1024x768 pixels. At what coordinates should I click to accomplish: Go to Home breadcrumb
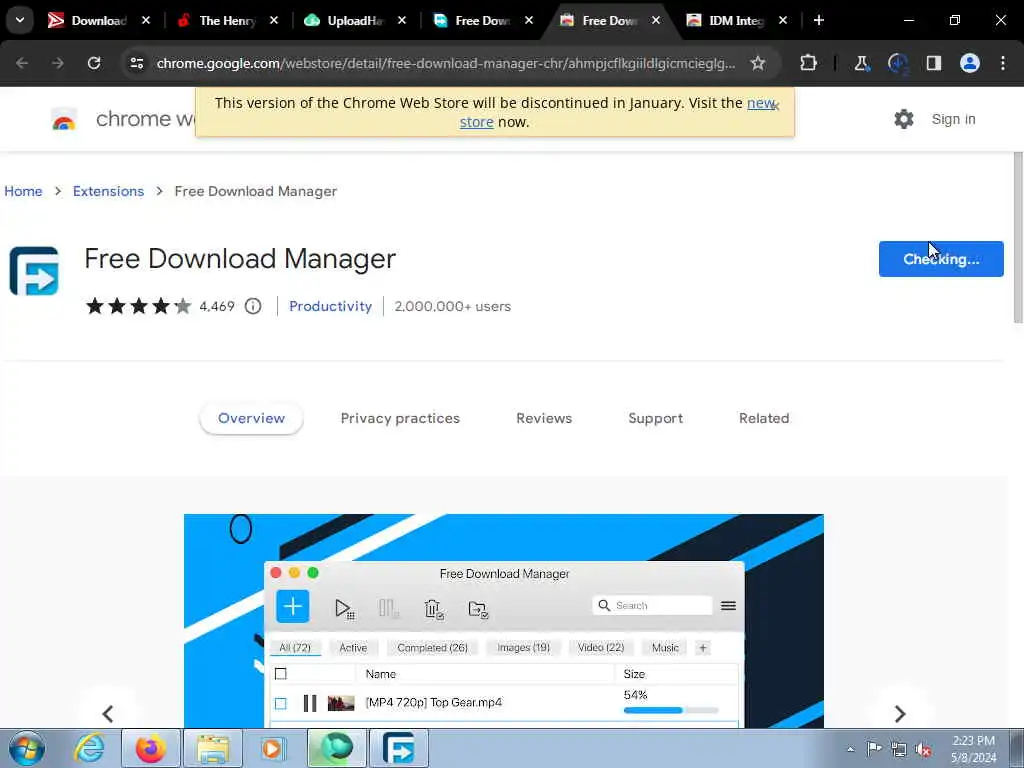pos(24,191)
